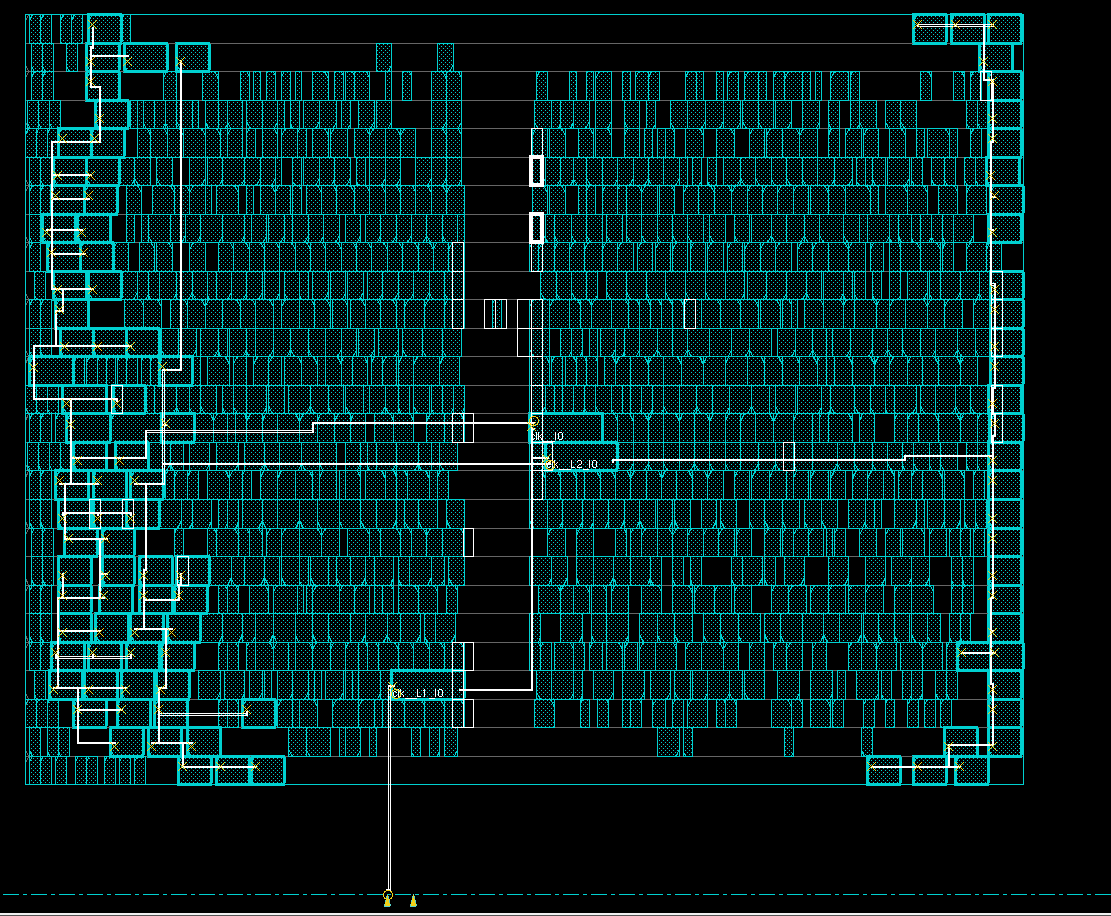Screen dimensions: 1111x916
Task: Click the yellow circle pin on ck_I0 cell
Action: 535,422
